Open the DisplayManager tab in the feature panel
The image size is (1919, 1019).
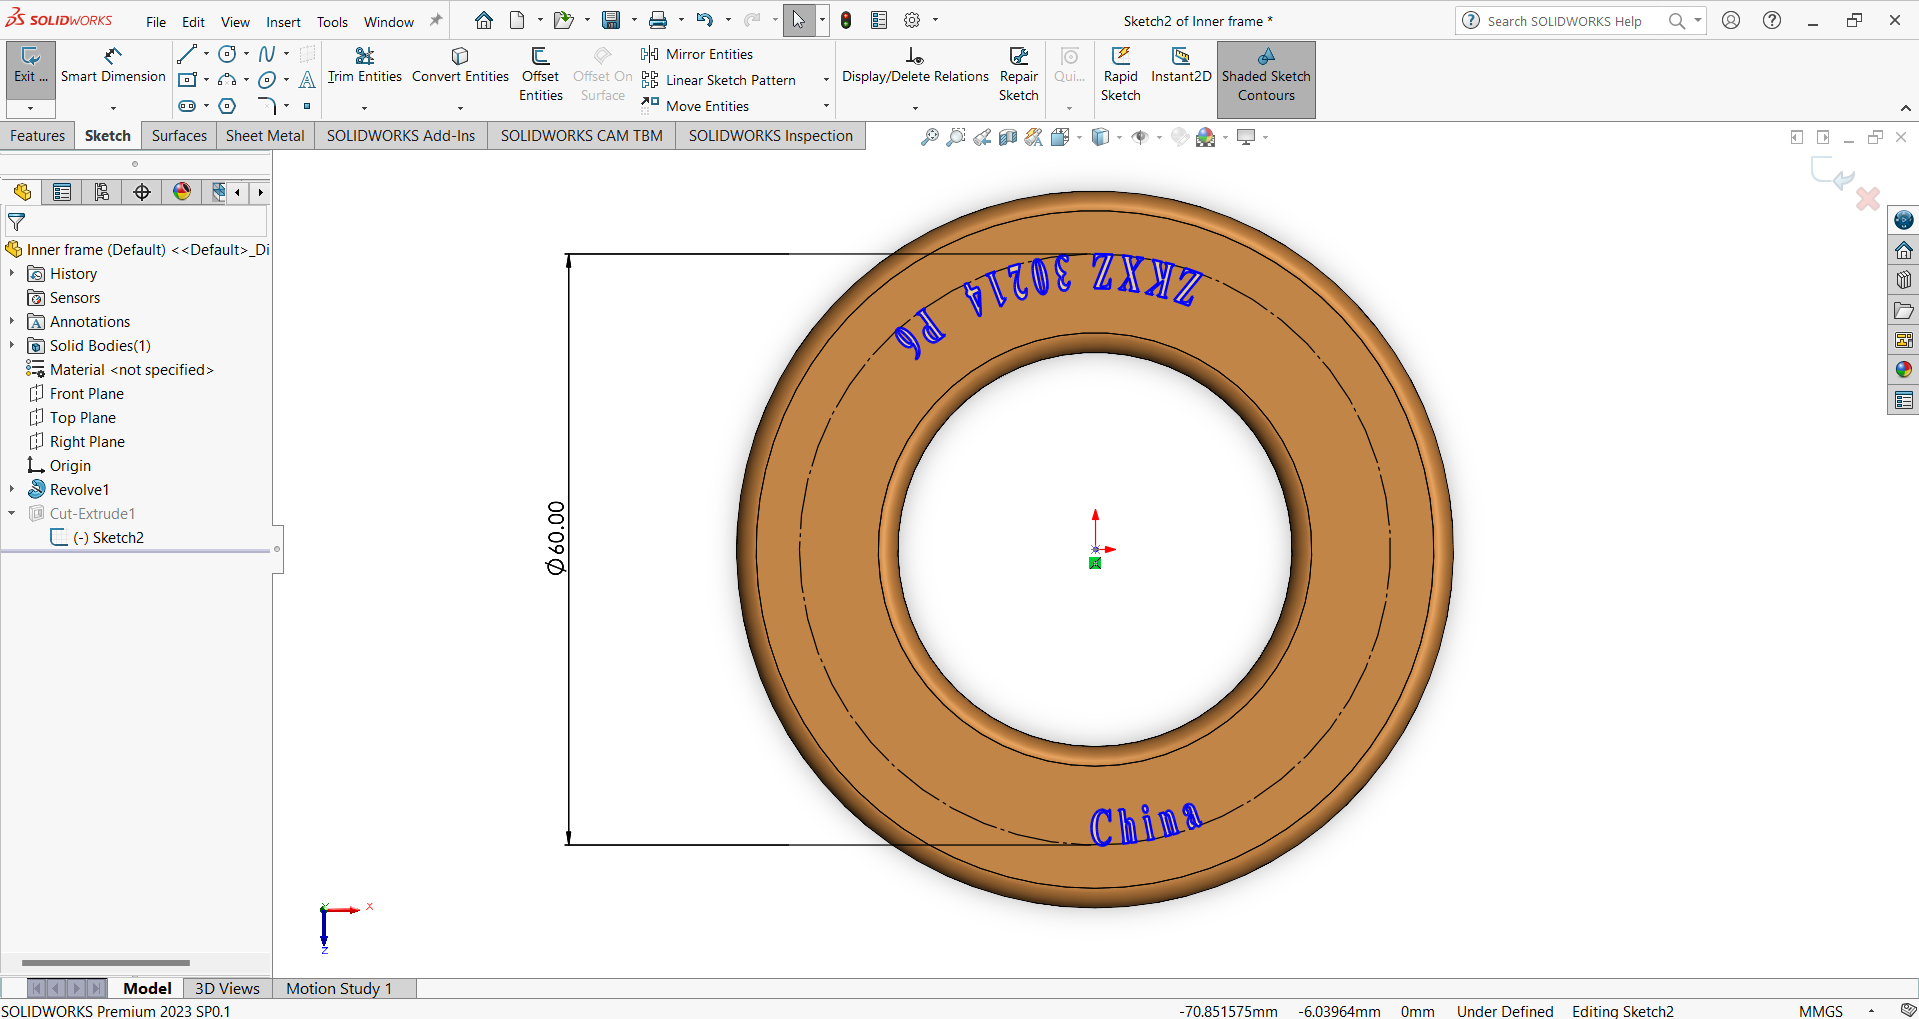182,192
